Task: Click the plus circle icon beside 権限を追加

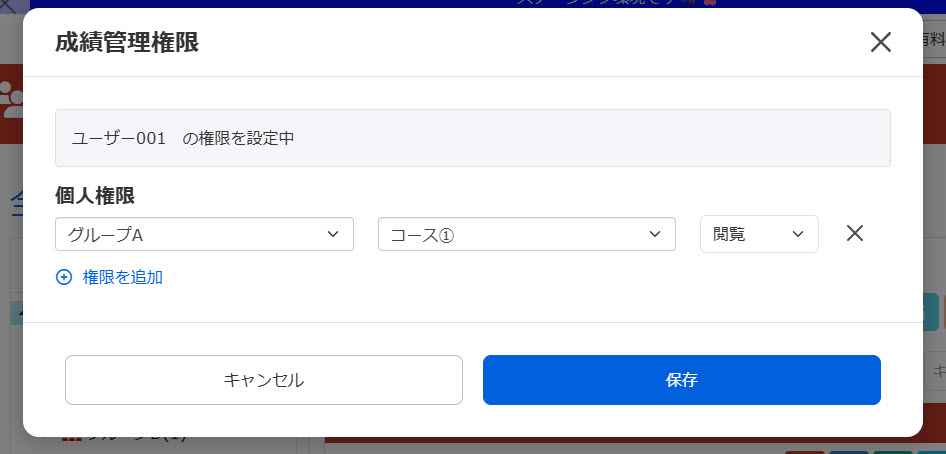Action: pyautogui.click(x=63, y=277)
